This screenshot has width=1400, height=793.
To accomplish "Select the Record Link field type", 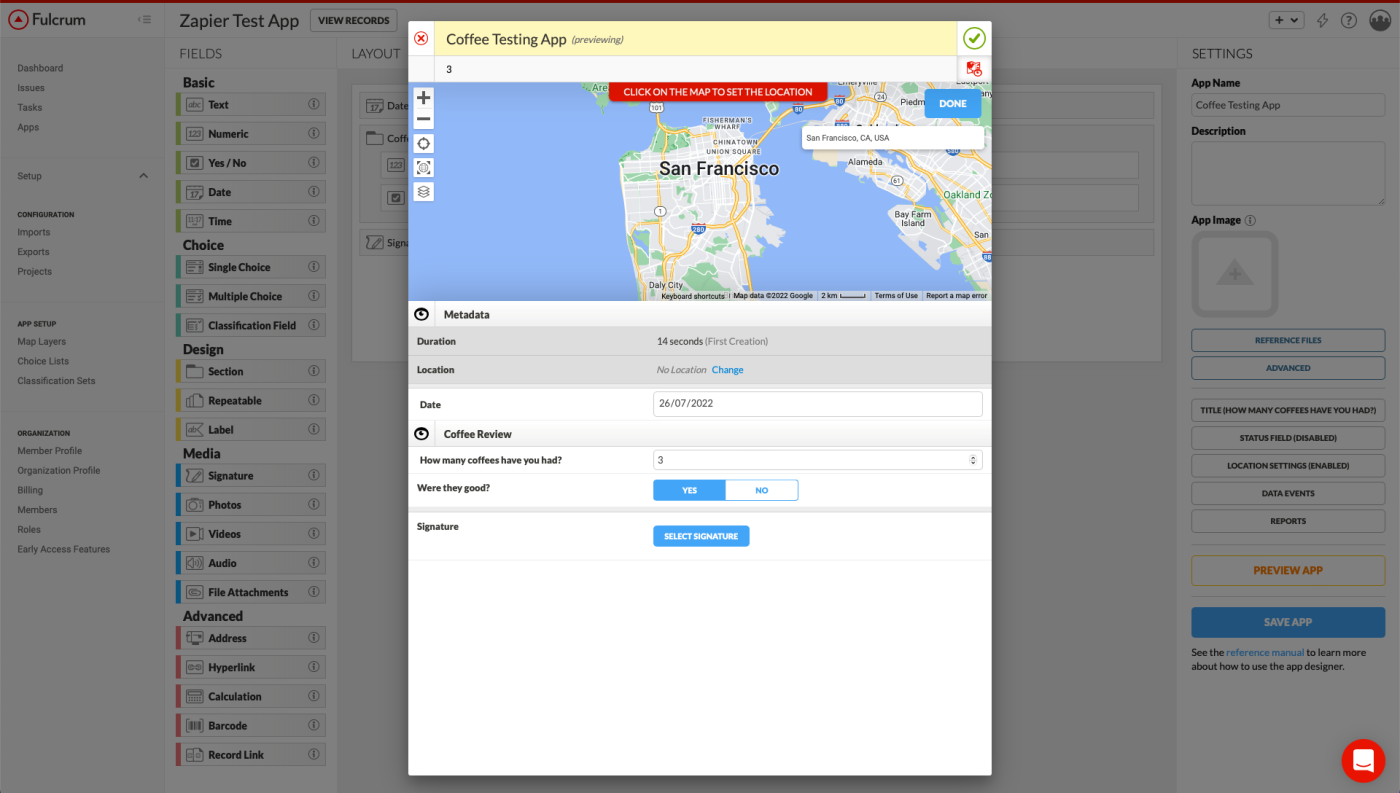I will pyautogui.click(x=251, y=755).
